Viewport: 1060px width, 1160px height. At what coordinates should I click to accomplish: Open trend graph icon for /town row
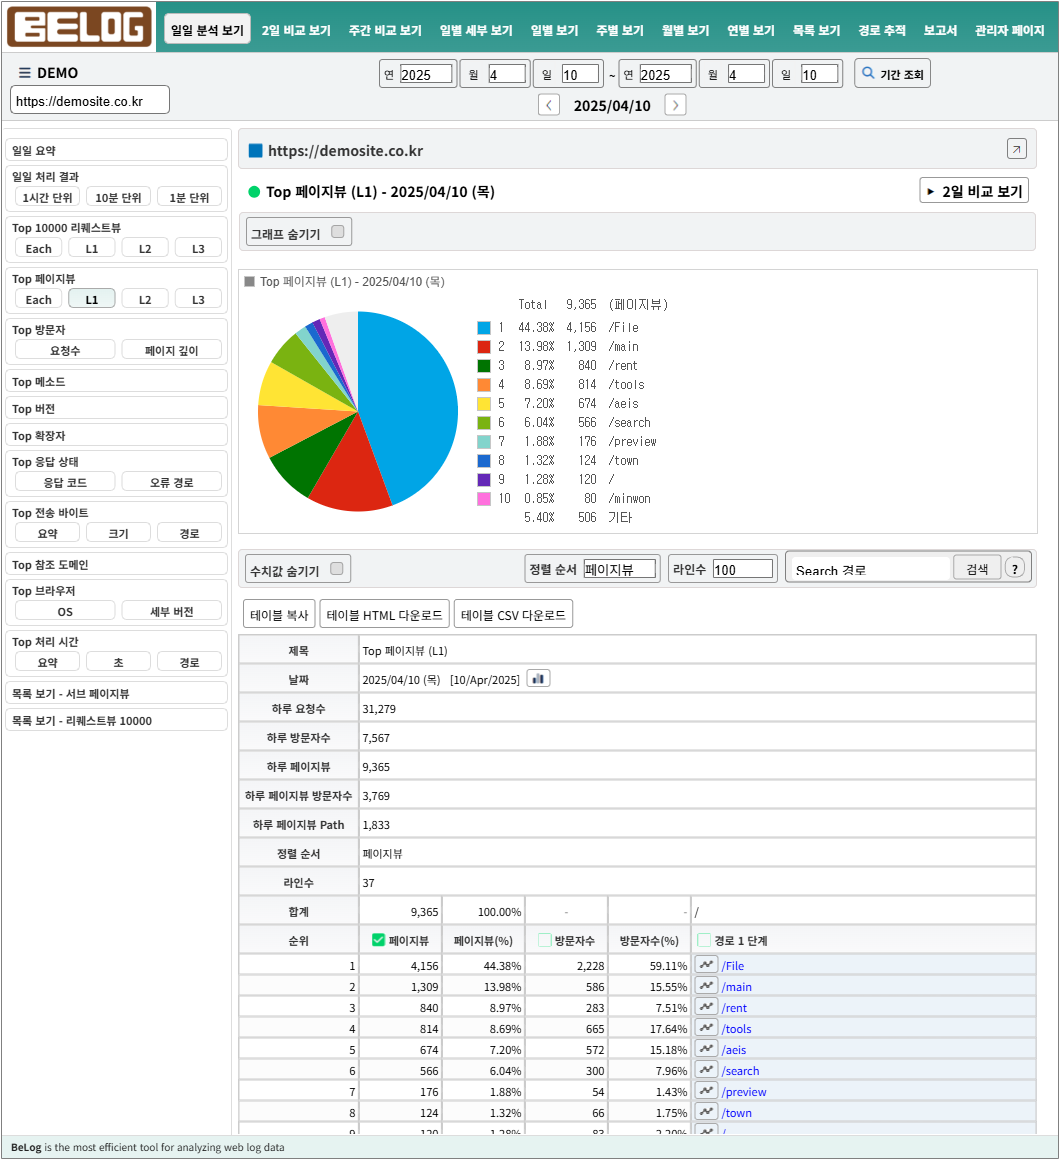click(706, 1112)
